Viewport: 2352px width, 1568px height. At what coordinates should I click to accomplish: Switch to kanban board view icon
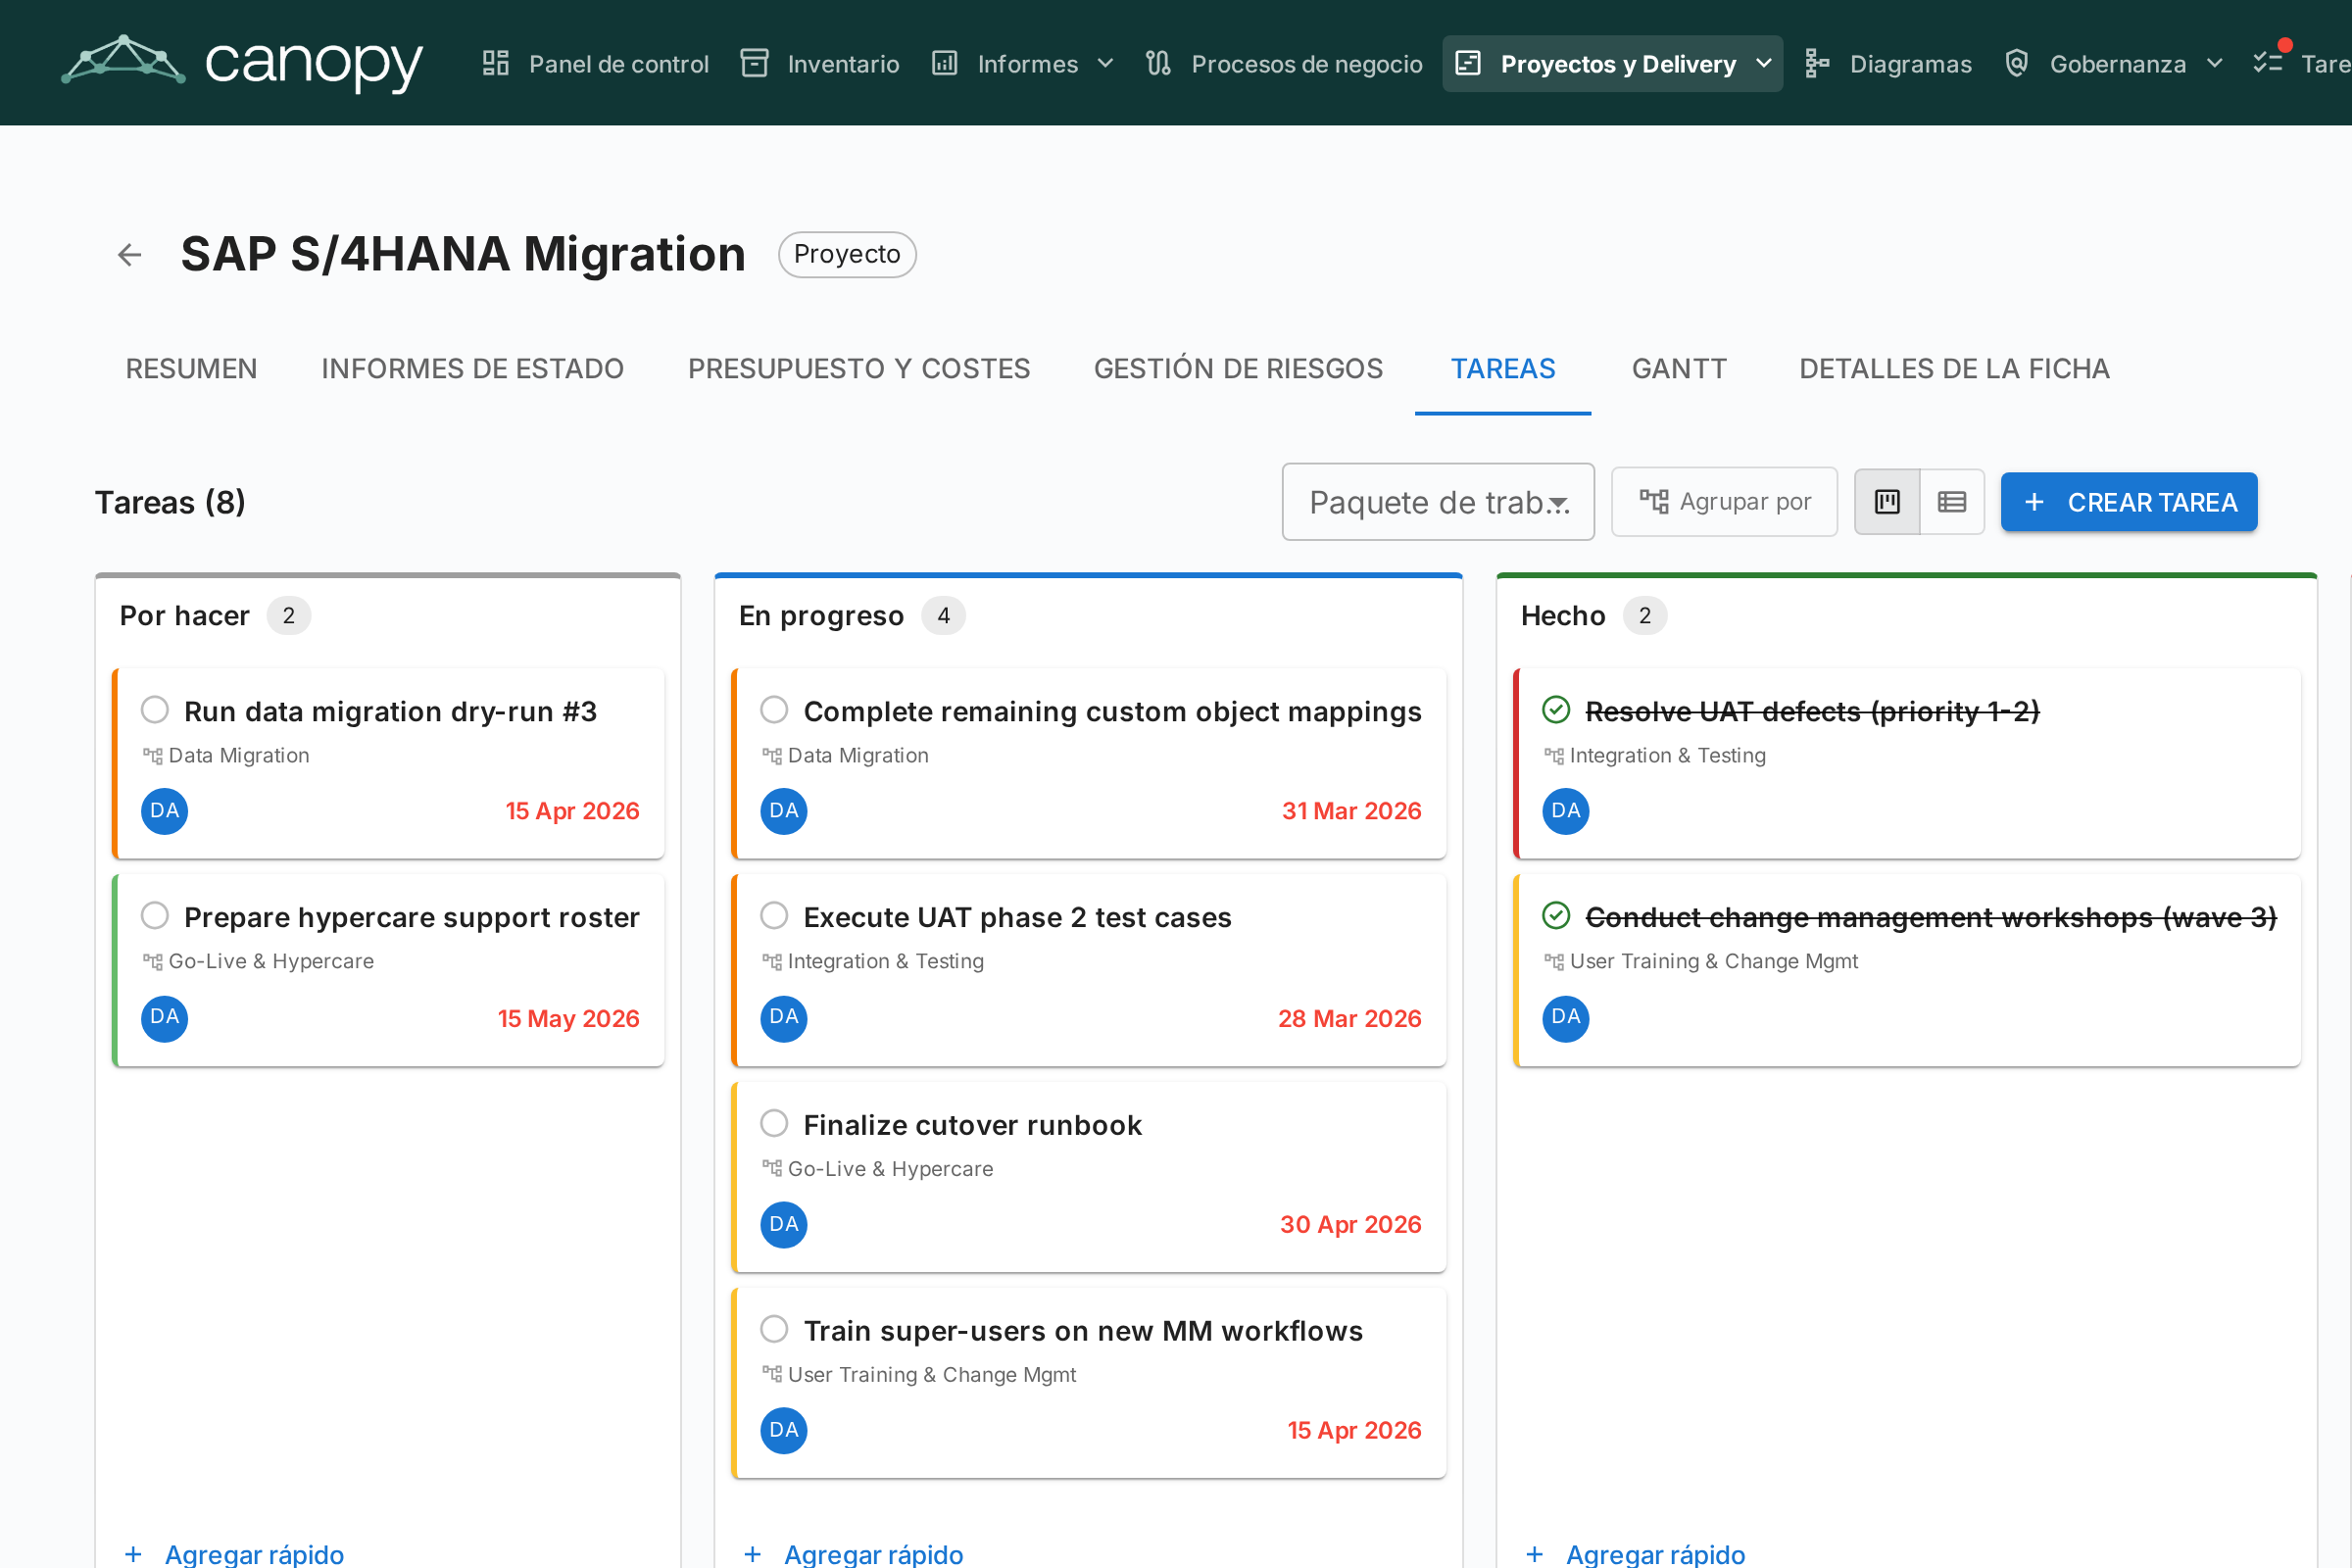(x=1887, y=501)
